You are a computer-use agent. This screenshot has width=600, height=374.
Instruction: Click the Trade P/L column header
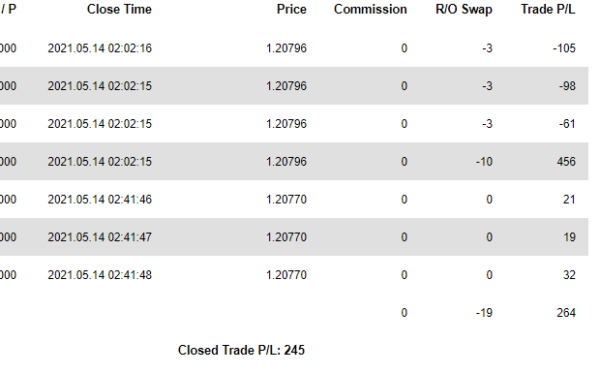(548, 9)
